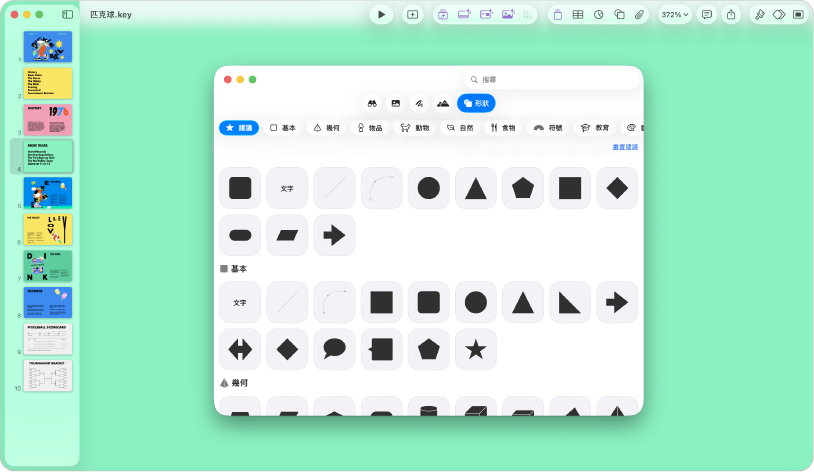This screenshot has width=814, height=473.
Task: Insert a chart from the toolbar
Action: (599, 15)
